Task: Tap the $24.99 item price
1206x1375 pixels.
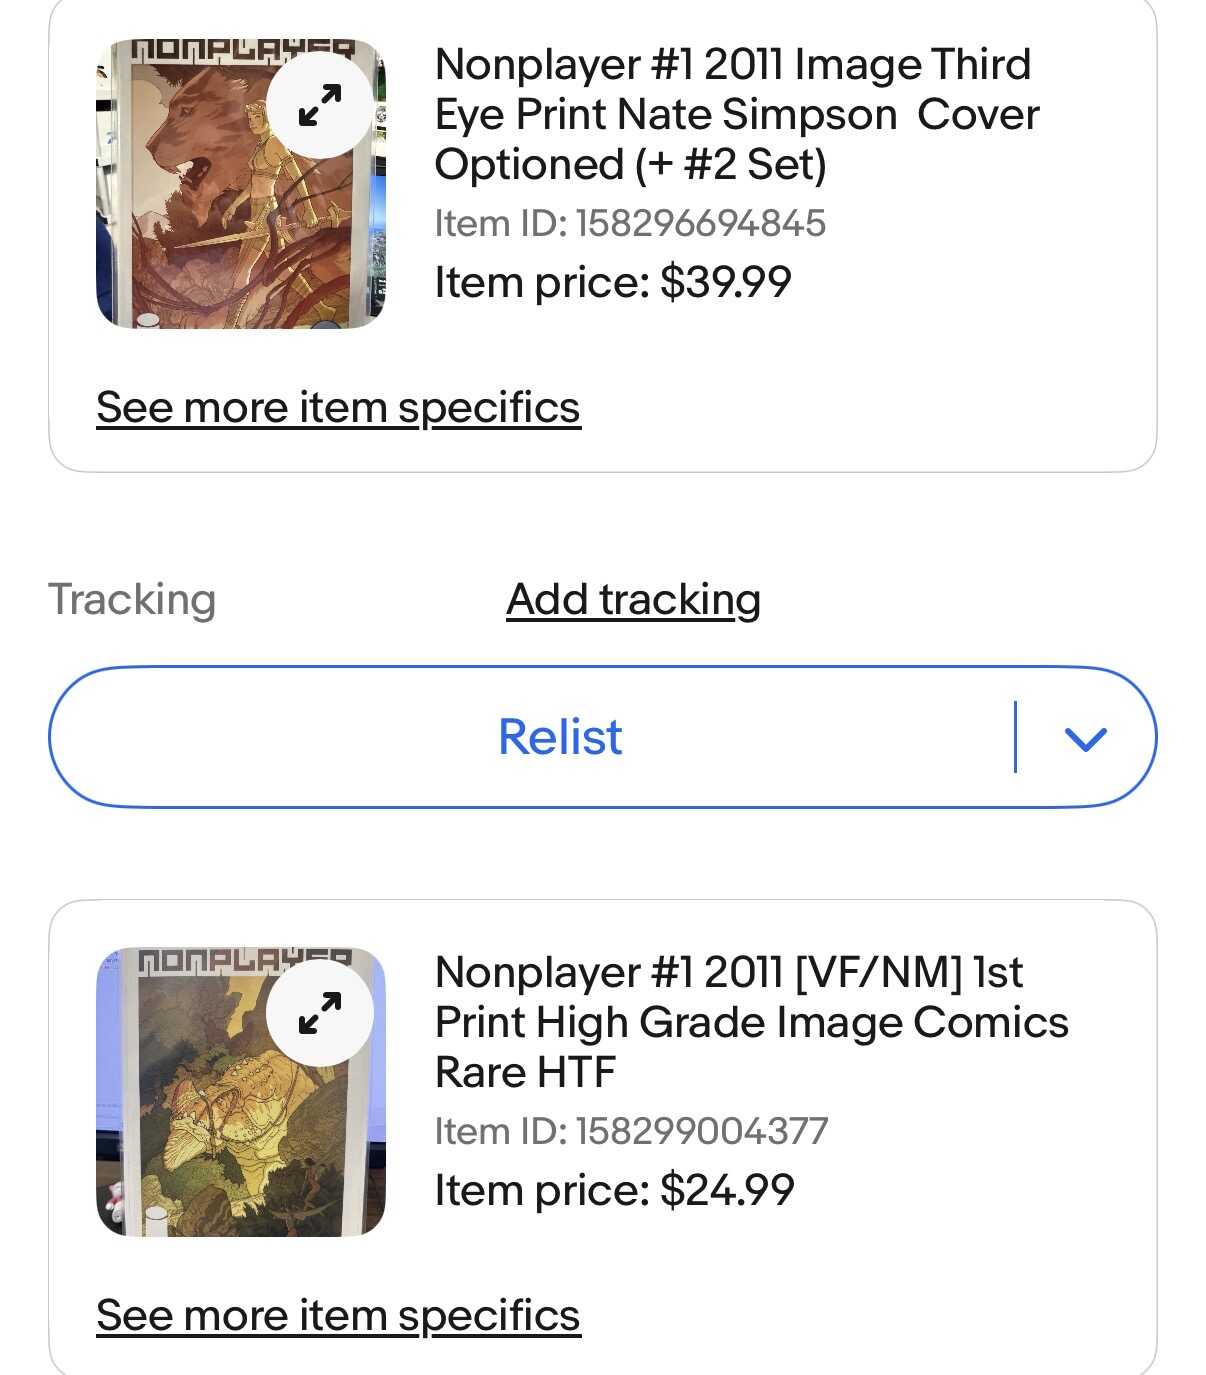Action: point(614,1190)
